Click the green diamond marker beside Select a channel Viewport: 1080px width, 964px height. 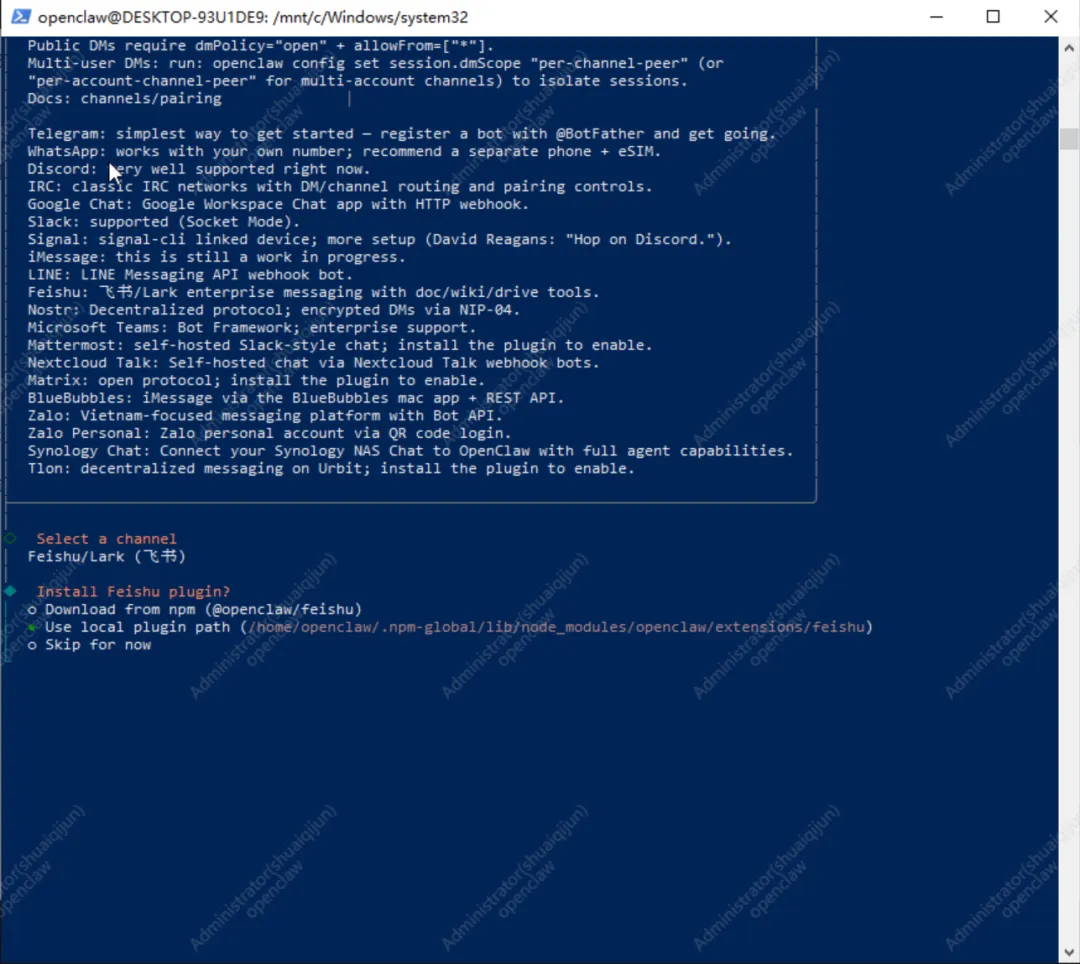point(10,538)
